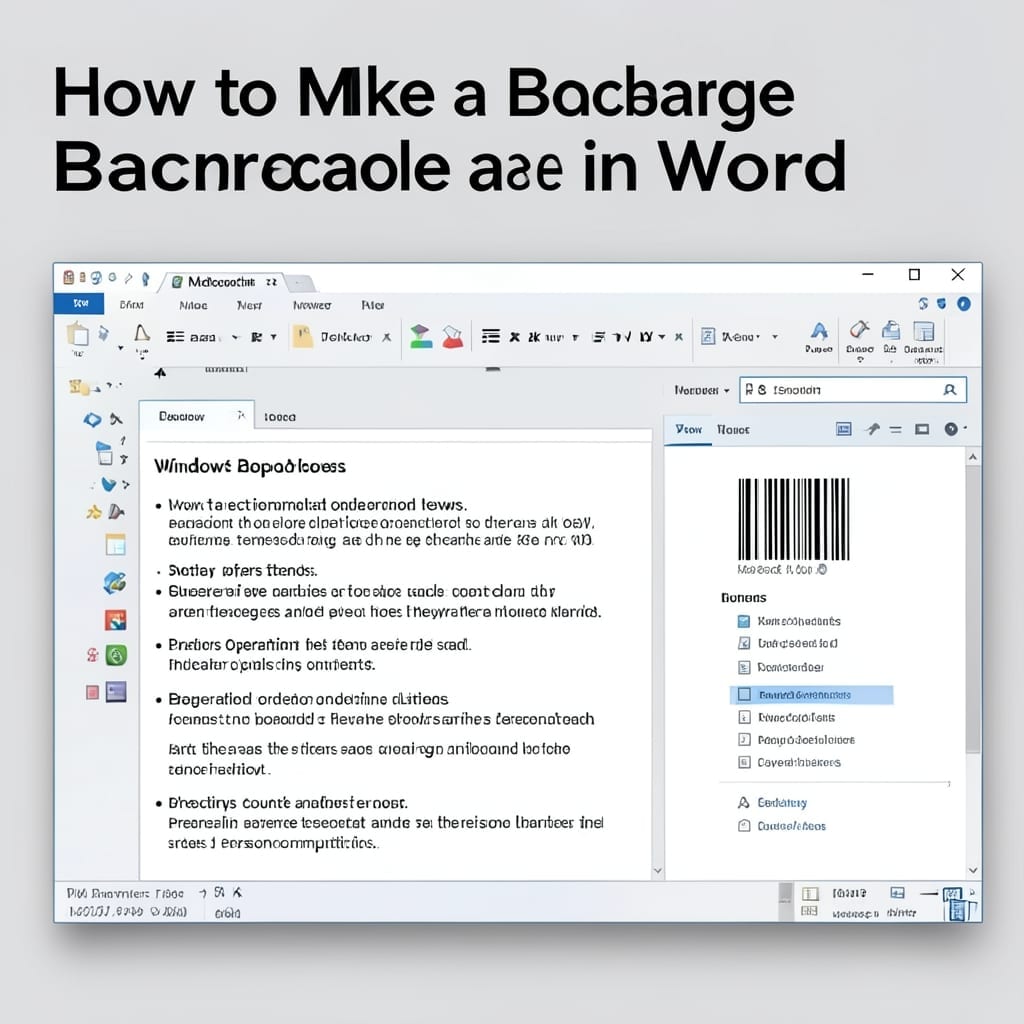Open the blue File tab
The height and width of the screenshot is (1024, 1024).
click(79, 304)
